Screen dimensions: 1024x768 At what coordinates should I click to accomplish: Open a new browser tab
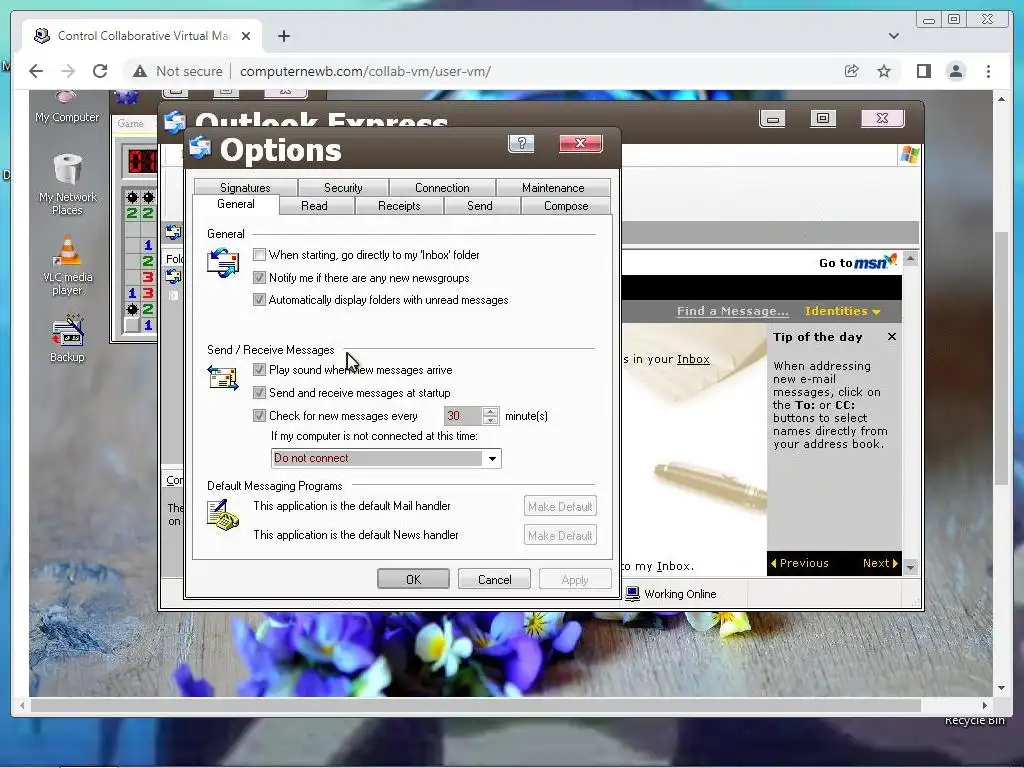point(283,36)
